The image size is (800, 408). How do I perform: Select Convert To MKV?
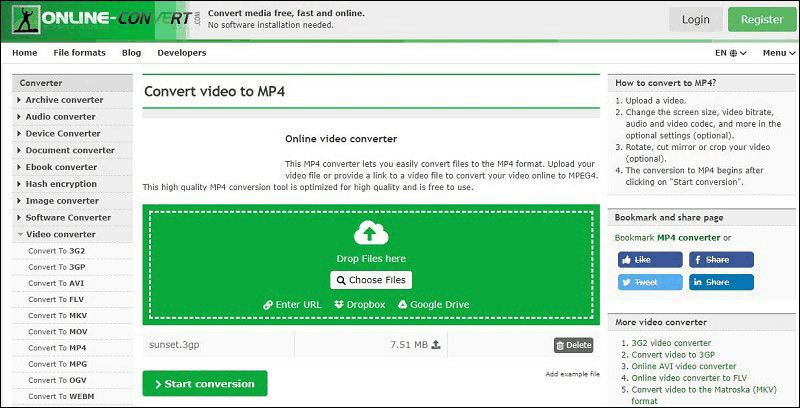[58, 316]
